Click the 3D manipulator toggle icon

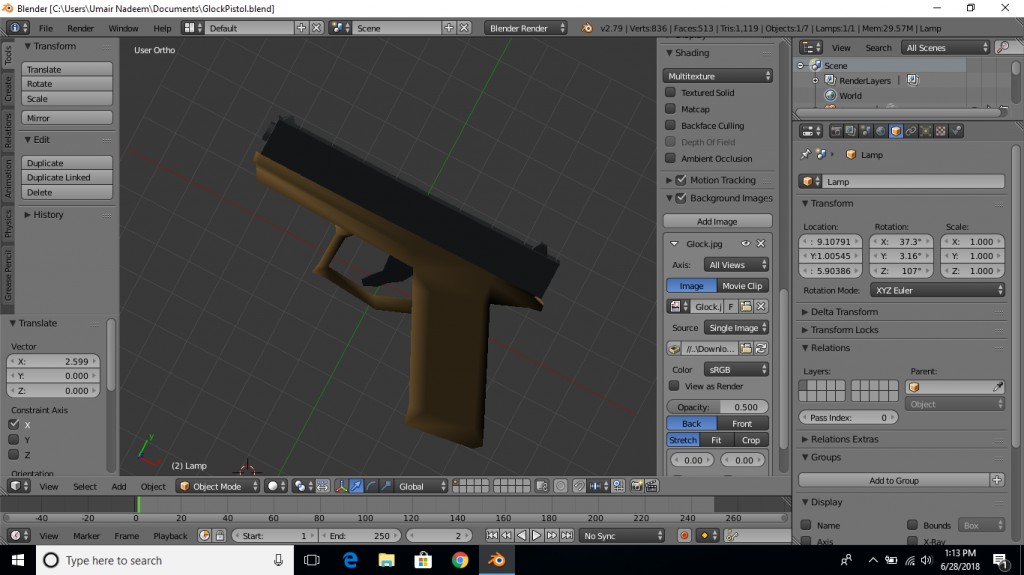click(x=341, y=486)
